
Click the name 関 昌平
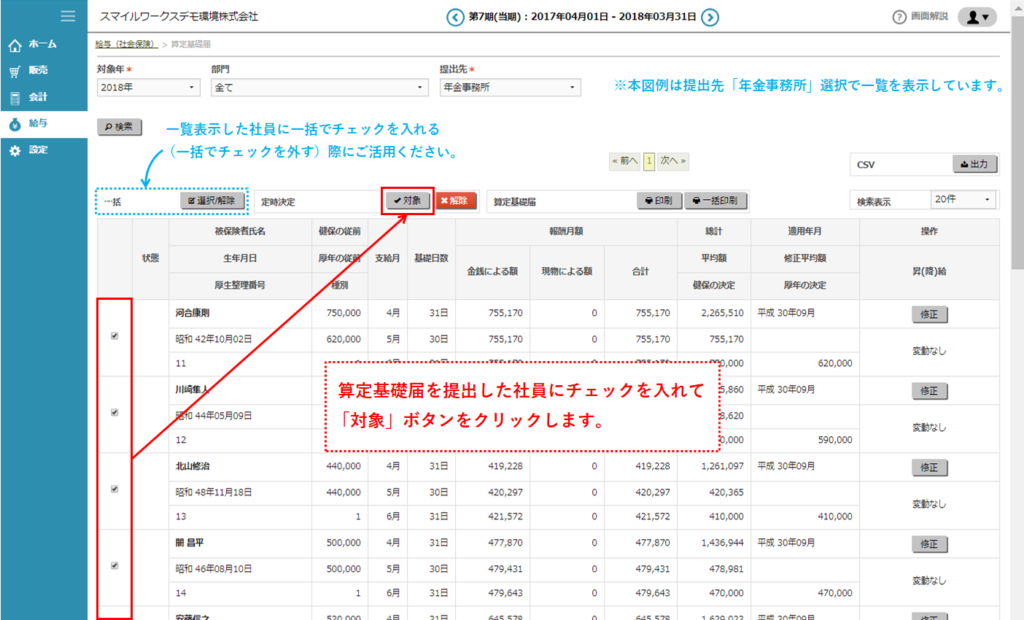[x=190, y=543]
